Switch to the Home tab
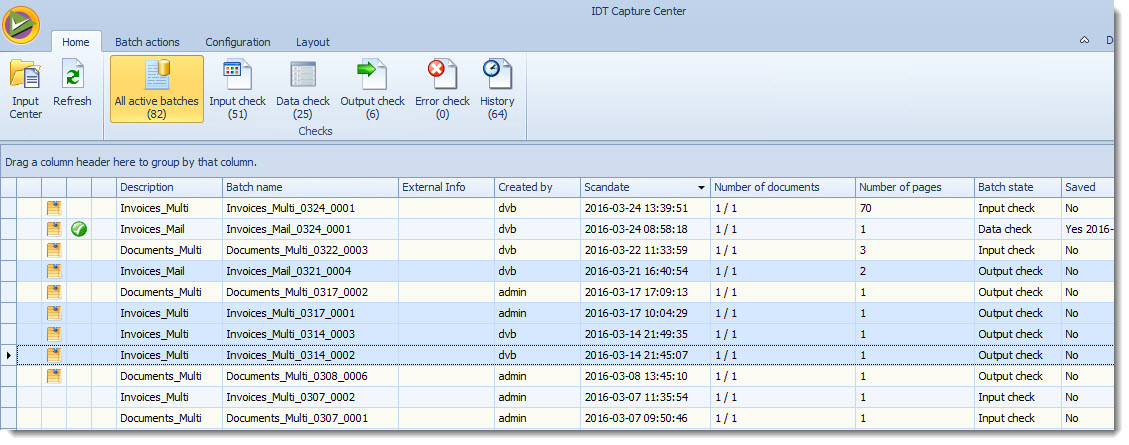 pos(76,42)
